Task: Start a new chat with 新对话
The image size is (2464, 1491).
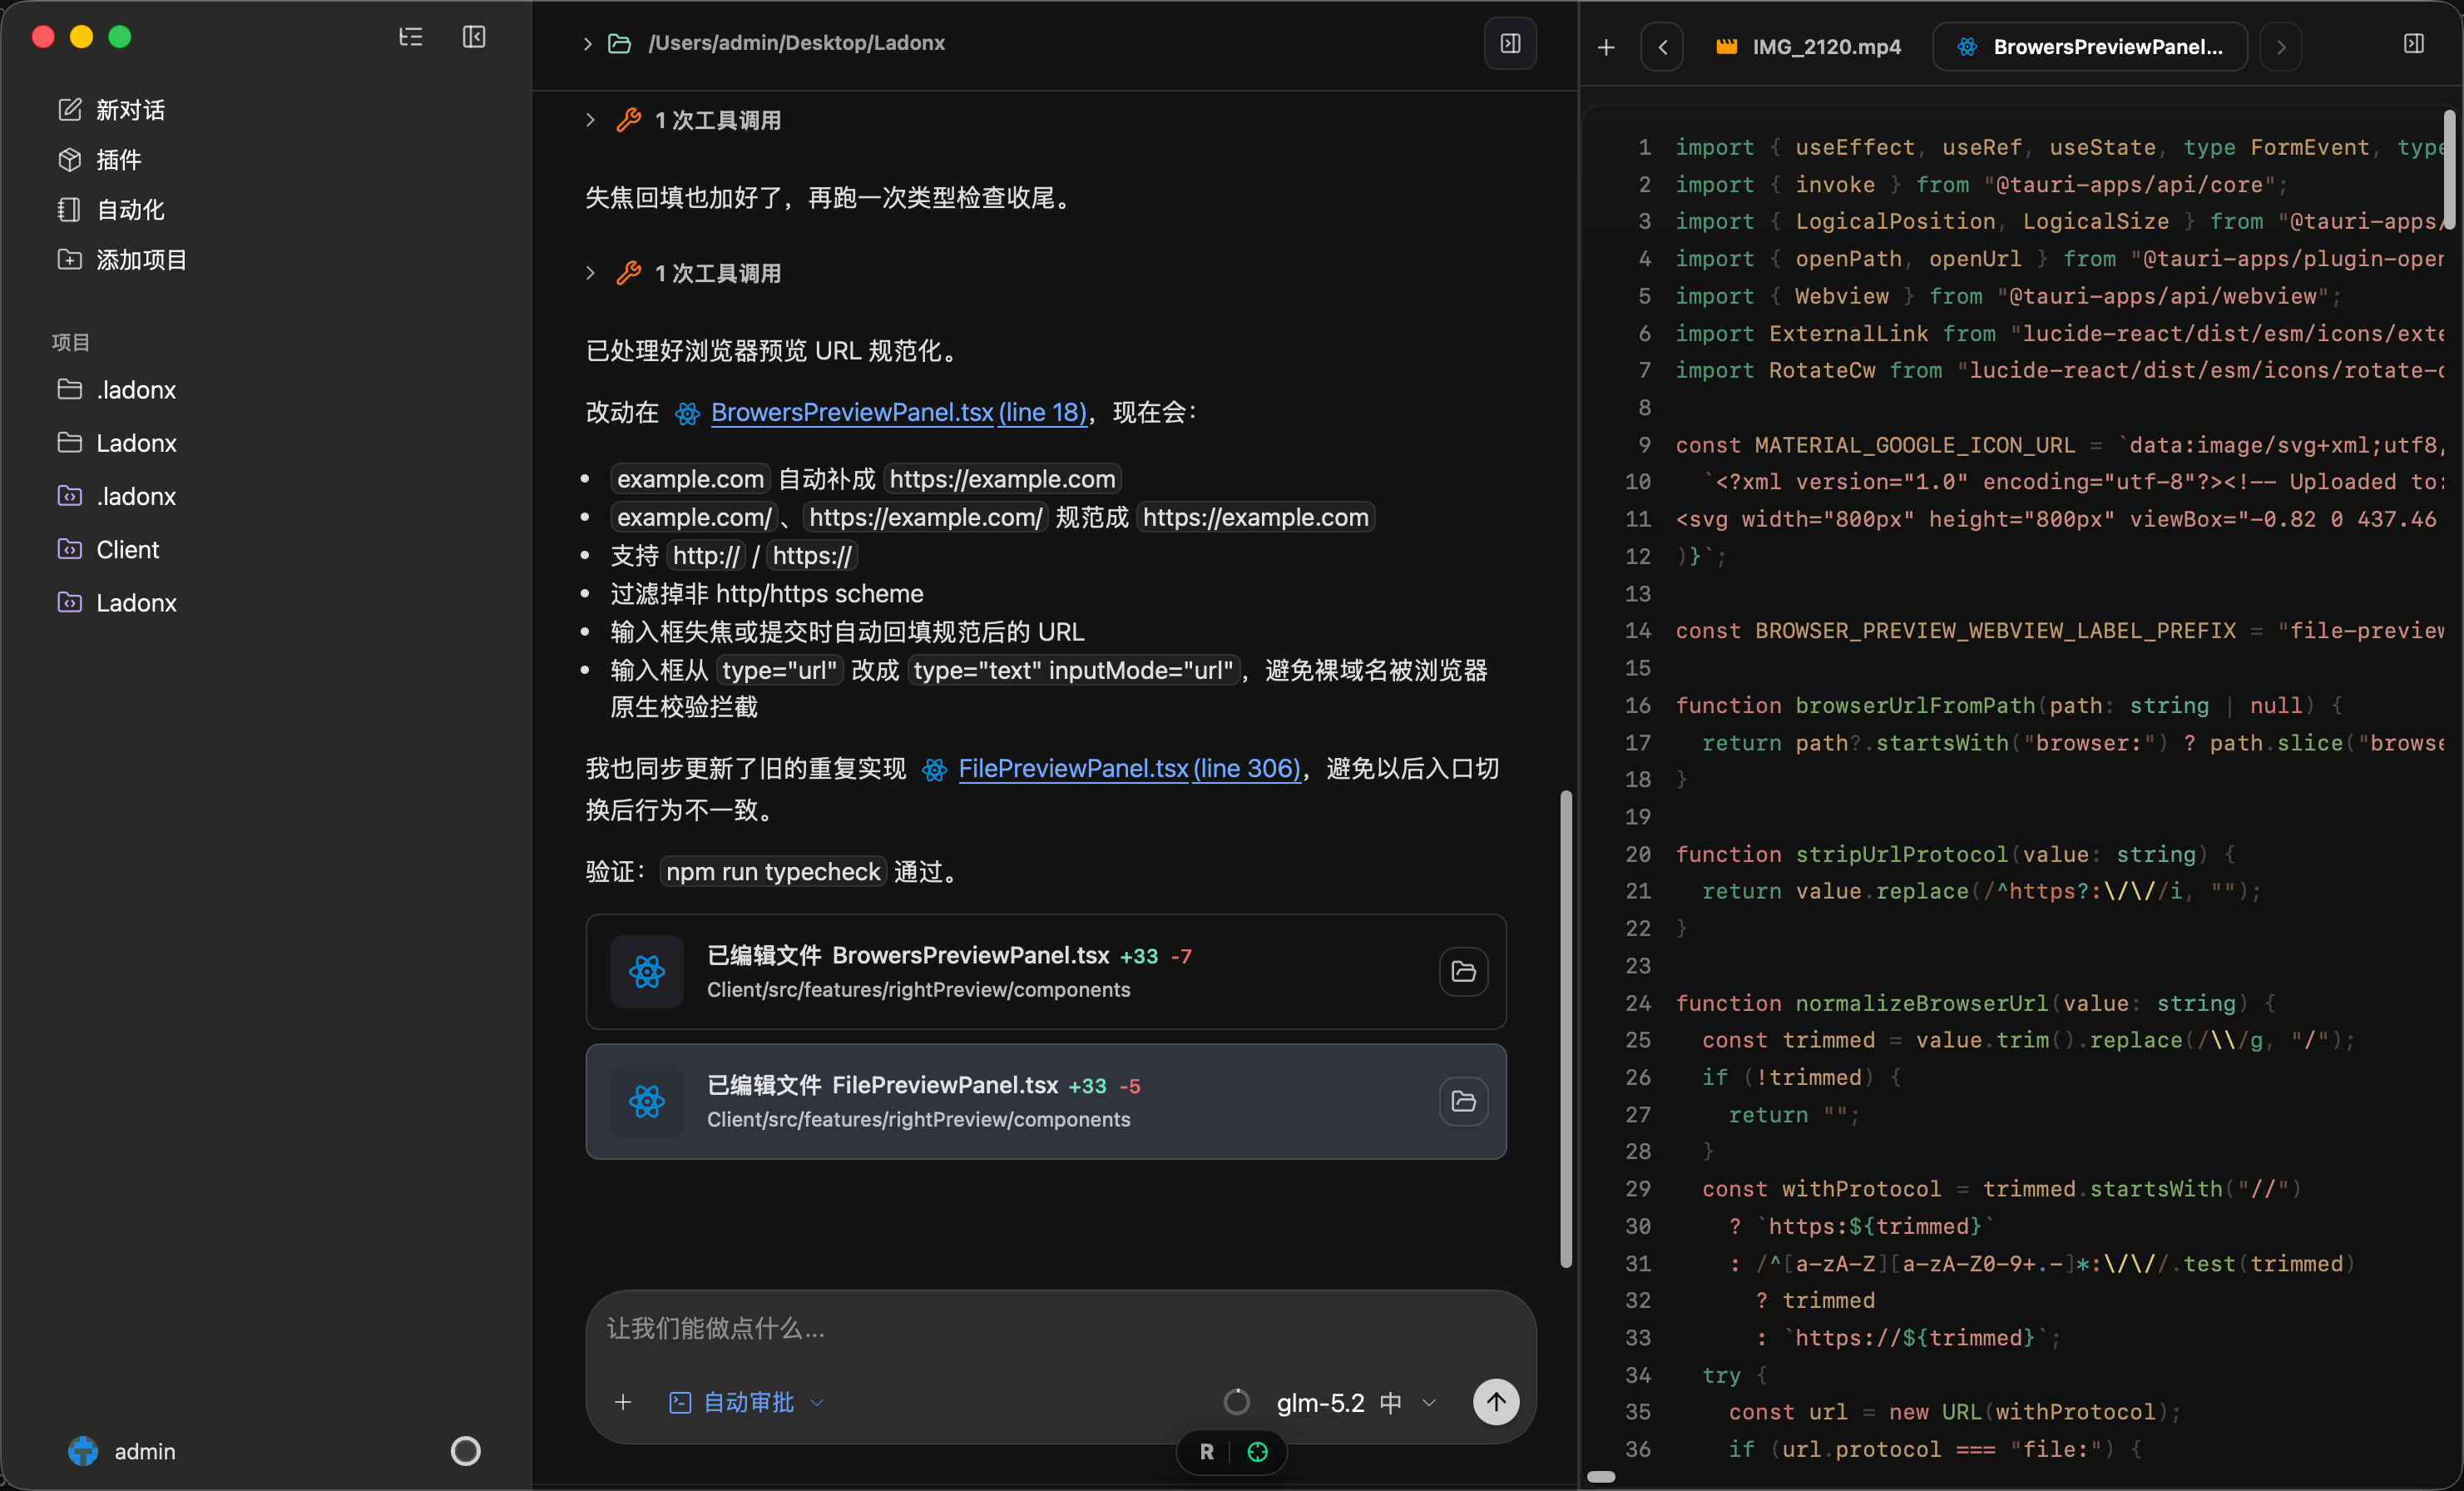Action: point(111,110)
